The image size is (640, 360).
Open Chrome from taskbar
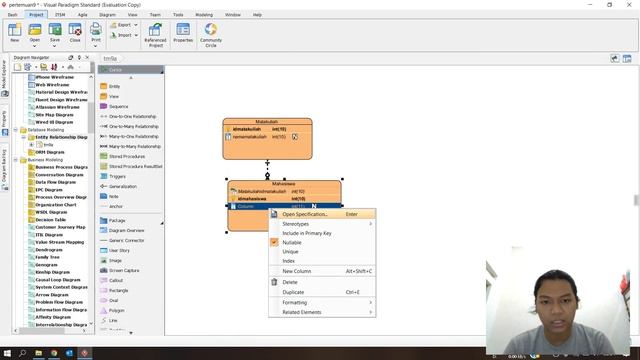pyautogui.click(x=54, y=353)
